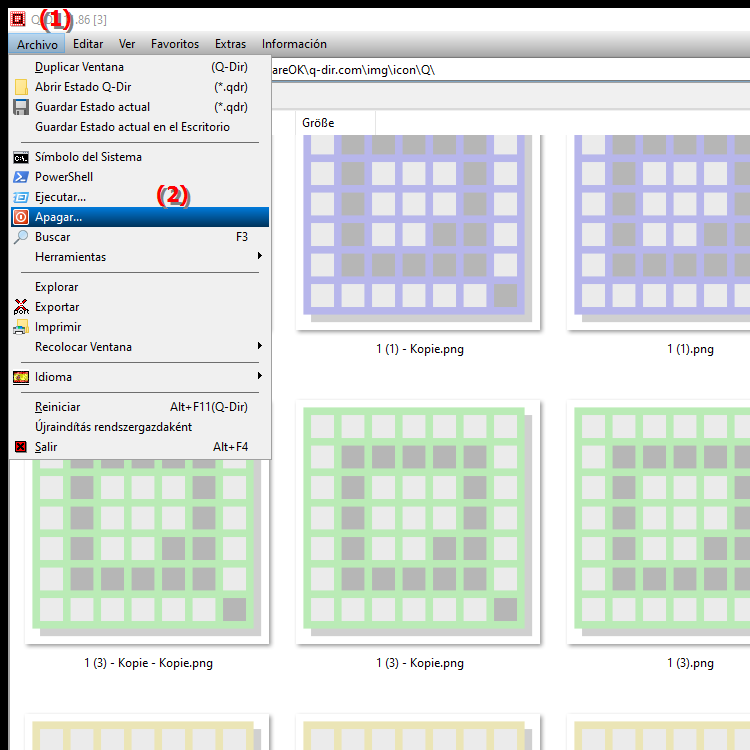750x750 pixels.
Task: Open the Ver menu
Action: coord(127,44)
